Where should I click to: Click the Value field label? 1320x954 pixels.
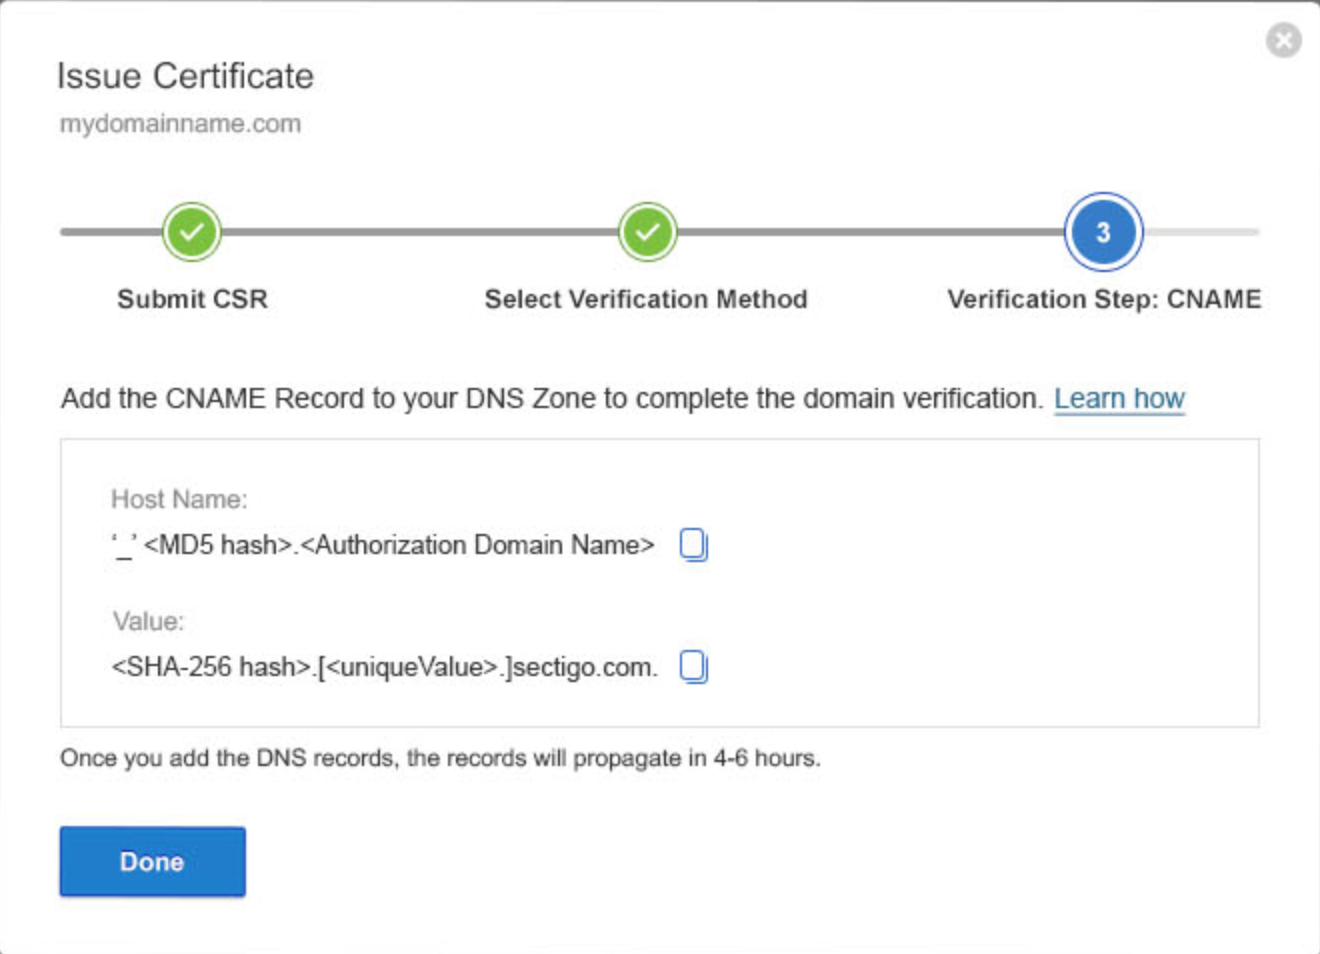[135, 620]
